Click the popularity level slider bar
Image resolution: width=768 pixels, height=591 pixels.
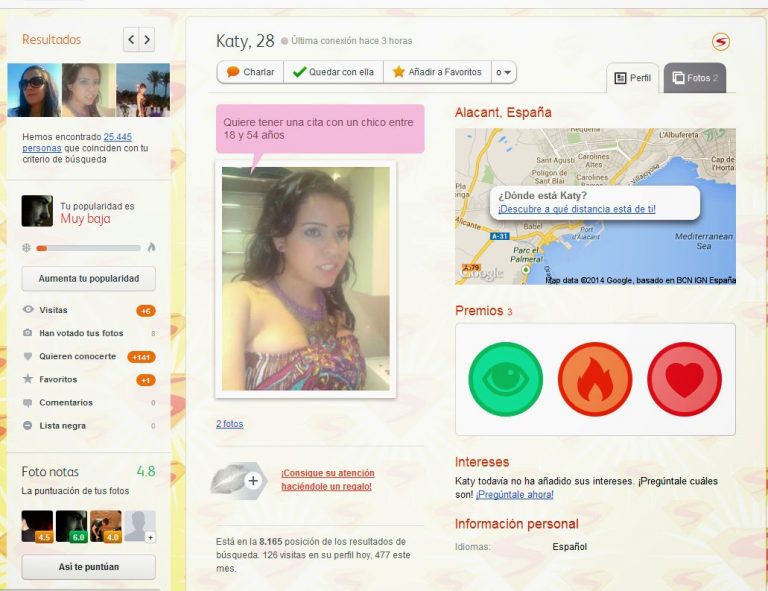88,247
